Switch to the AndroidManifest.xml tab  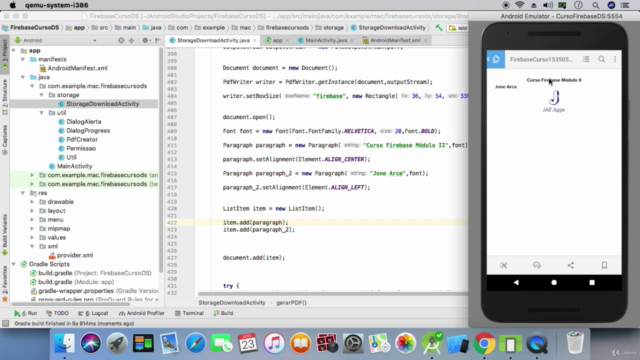tap(395, 40)
